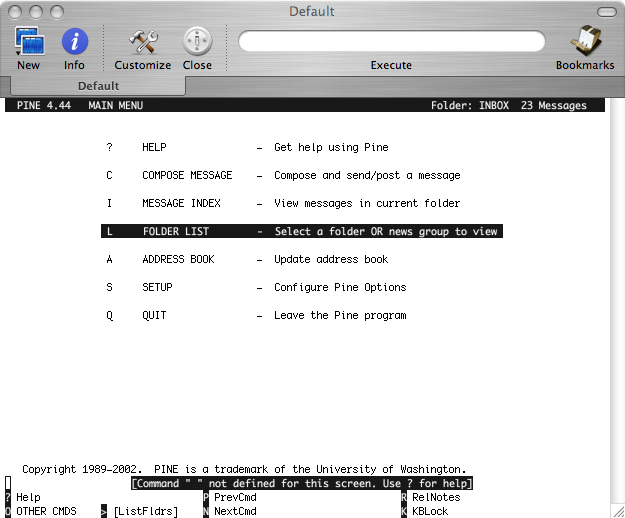Open the Info toolbar icon
The height and width of the screenshot is (518, 625).
click(x=75, y=41)
